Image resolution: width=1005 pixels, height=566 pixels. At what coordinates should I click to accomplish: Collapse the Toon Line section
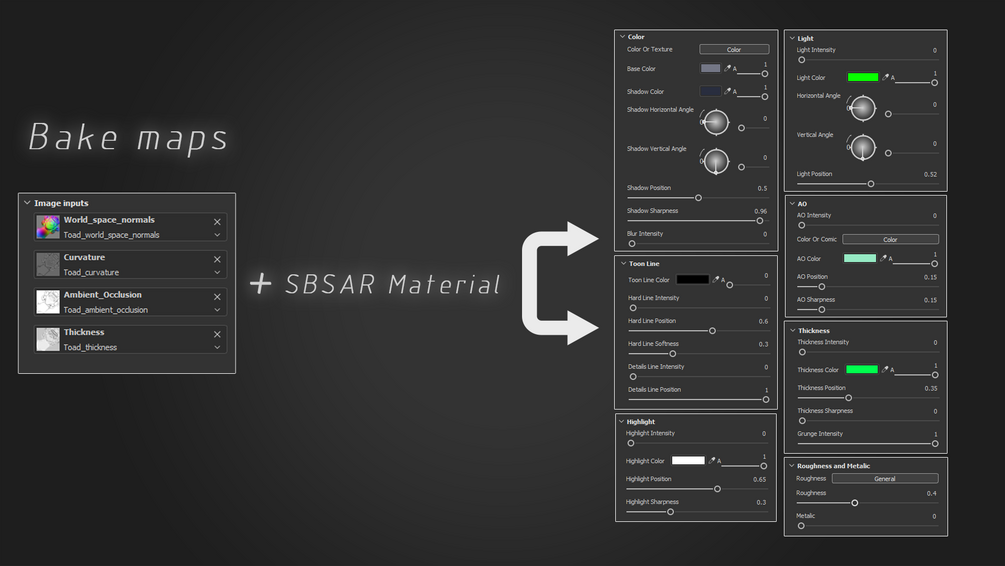click(x=623, y=263)
